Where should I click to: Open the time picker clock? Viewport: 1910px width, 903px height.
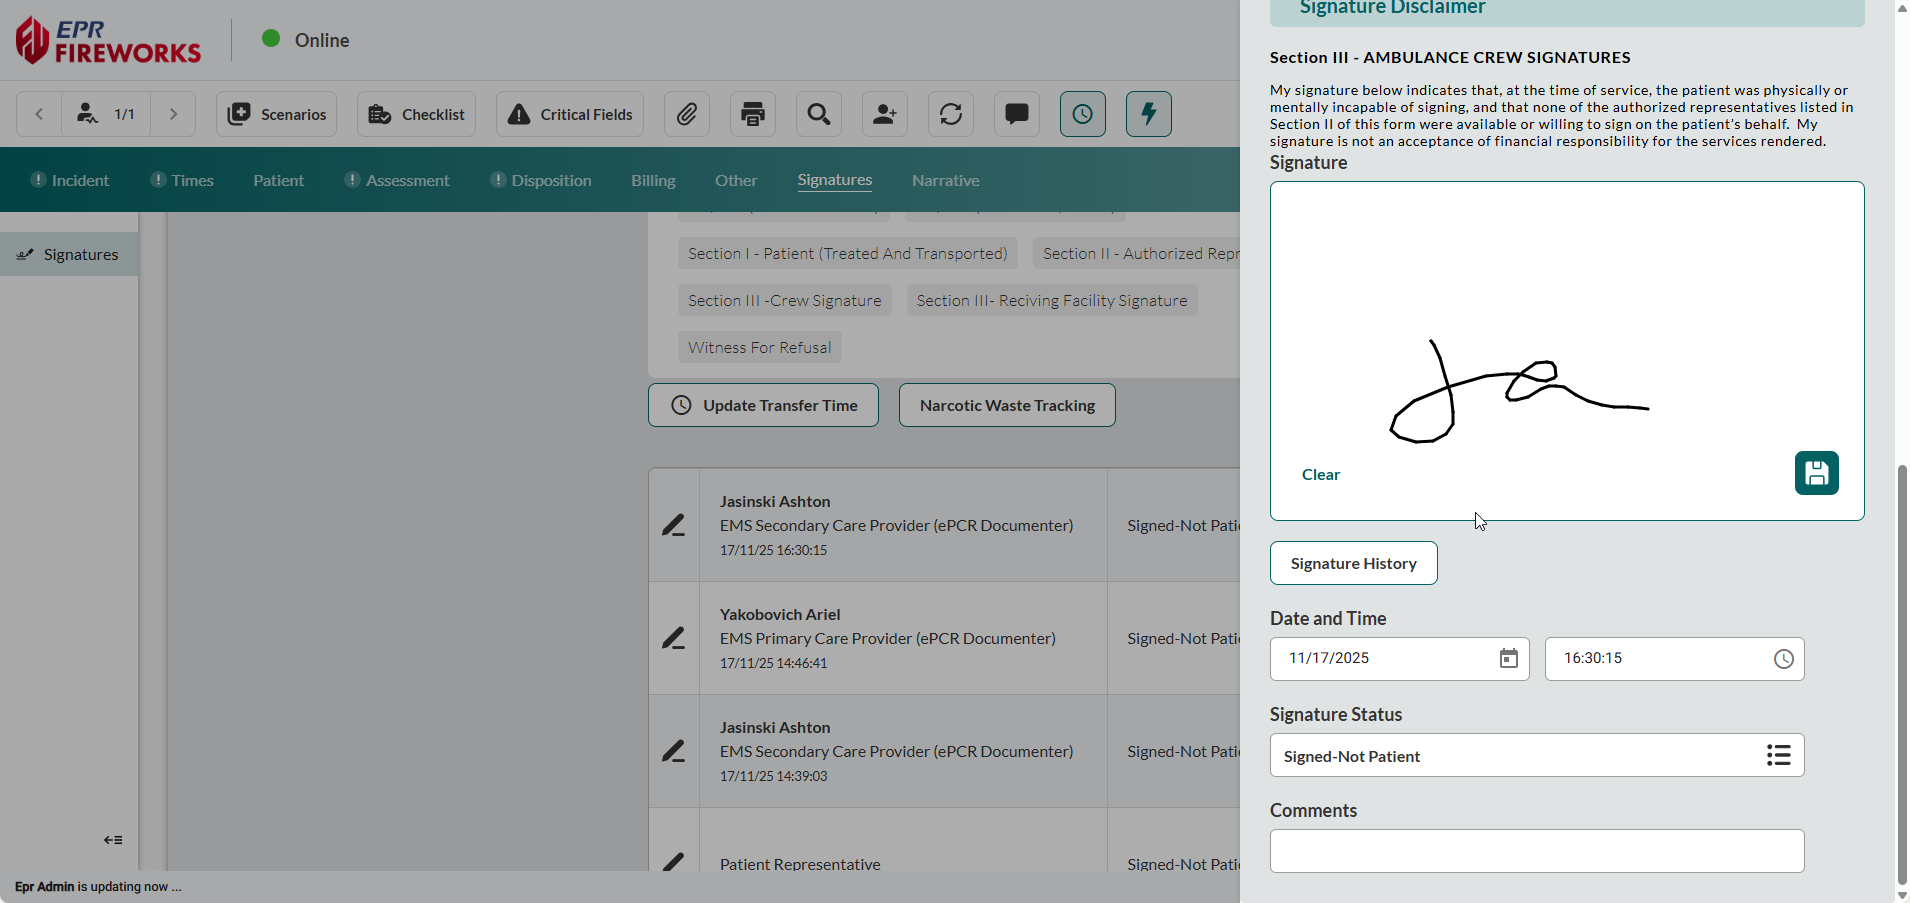(1783, 659)
